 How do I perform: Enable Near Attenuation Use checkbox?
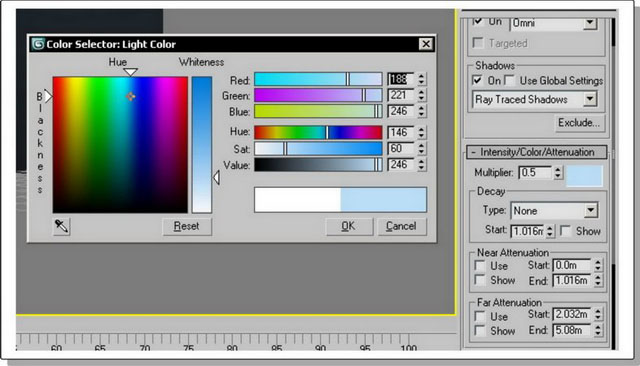tap(480, 266)
